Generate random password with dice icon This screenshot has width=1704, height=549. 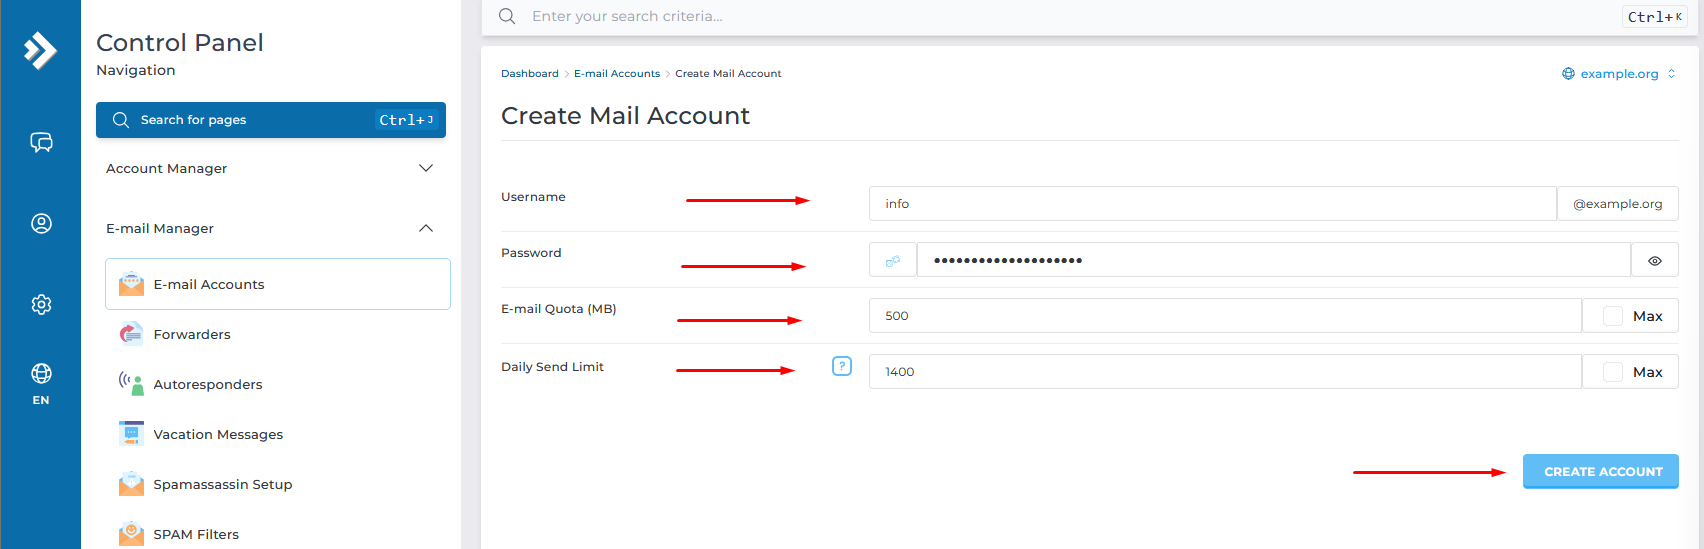(x=893, y=260)
